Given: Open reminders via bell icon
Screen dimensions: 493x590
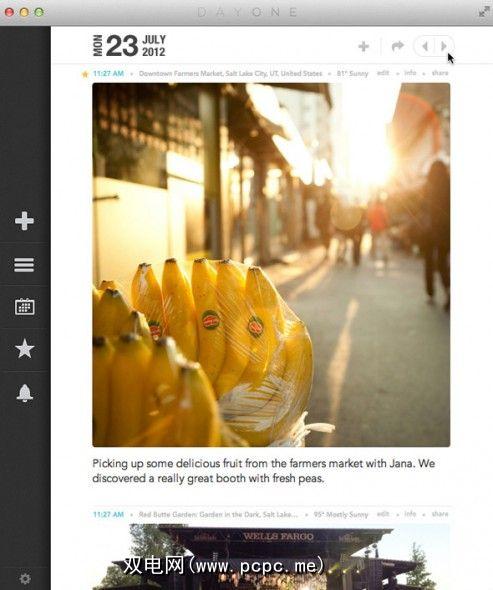Looking at the screenshot, I should pos(25,393).
